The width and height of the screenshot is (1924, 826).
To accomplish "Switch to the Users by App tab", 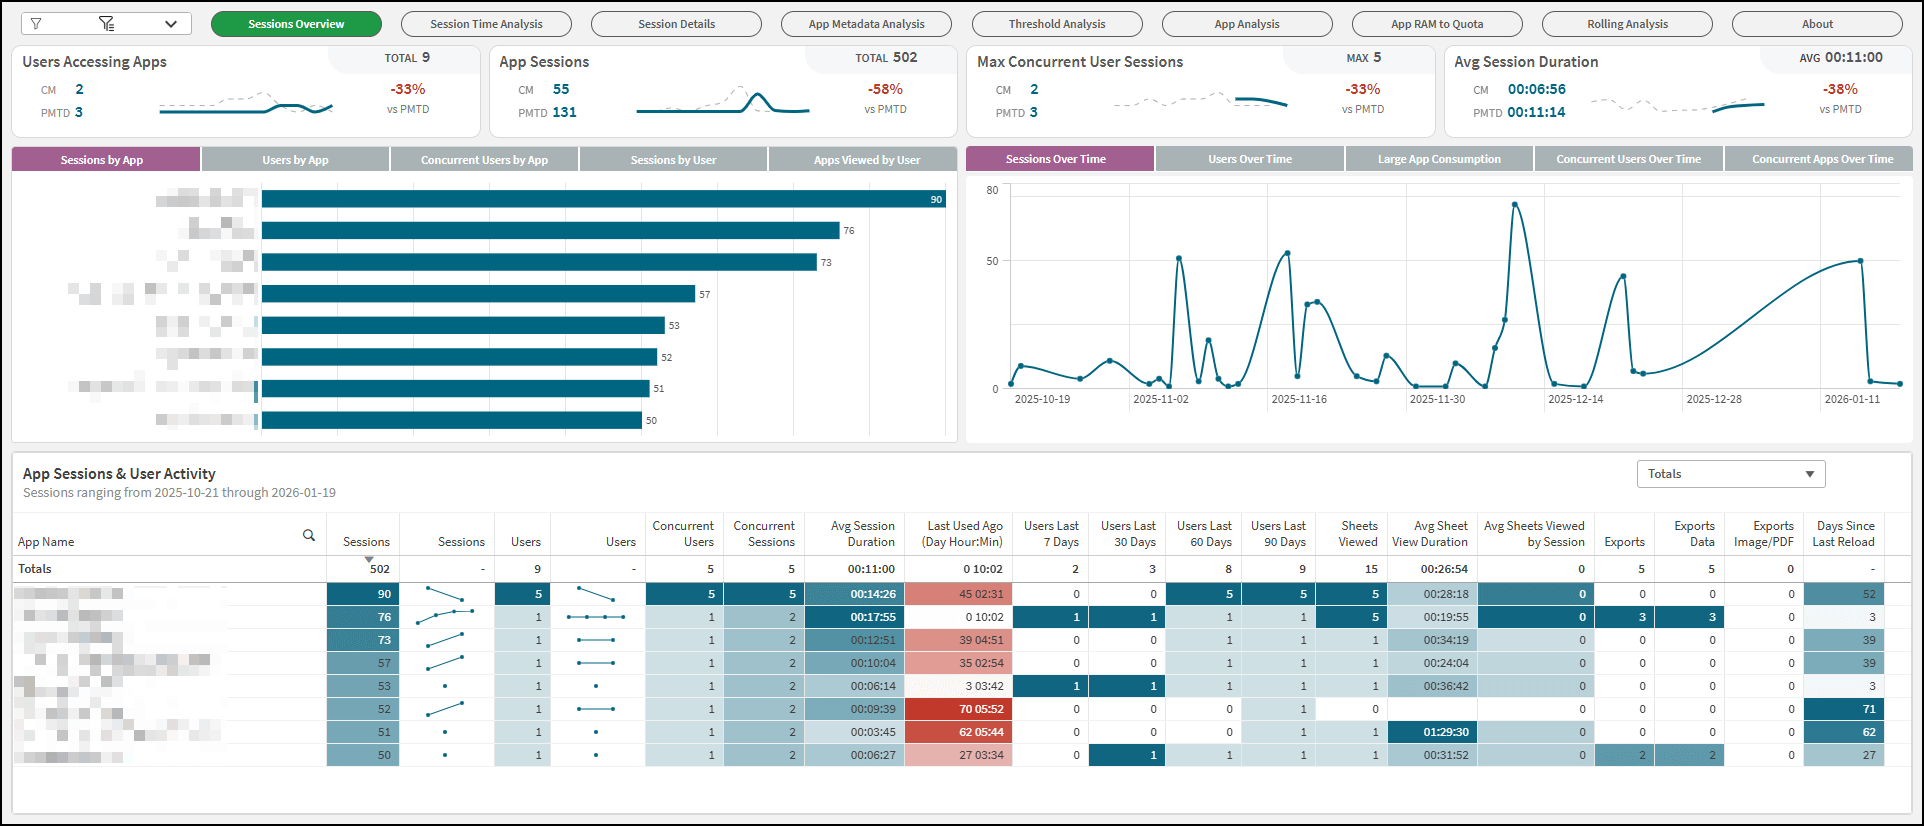I will tap(295, 160).
